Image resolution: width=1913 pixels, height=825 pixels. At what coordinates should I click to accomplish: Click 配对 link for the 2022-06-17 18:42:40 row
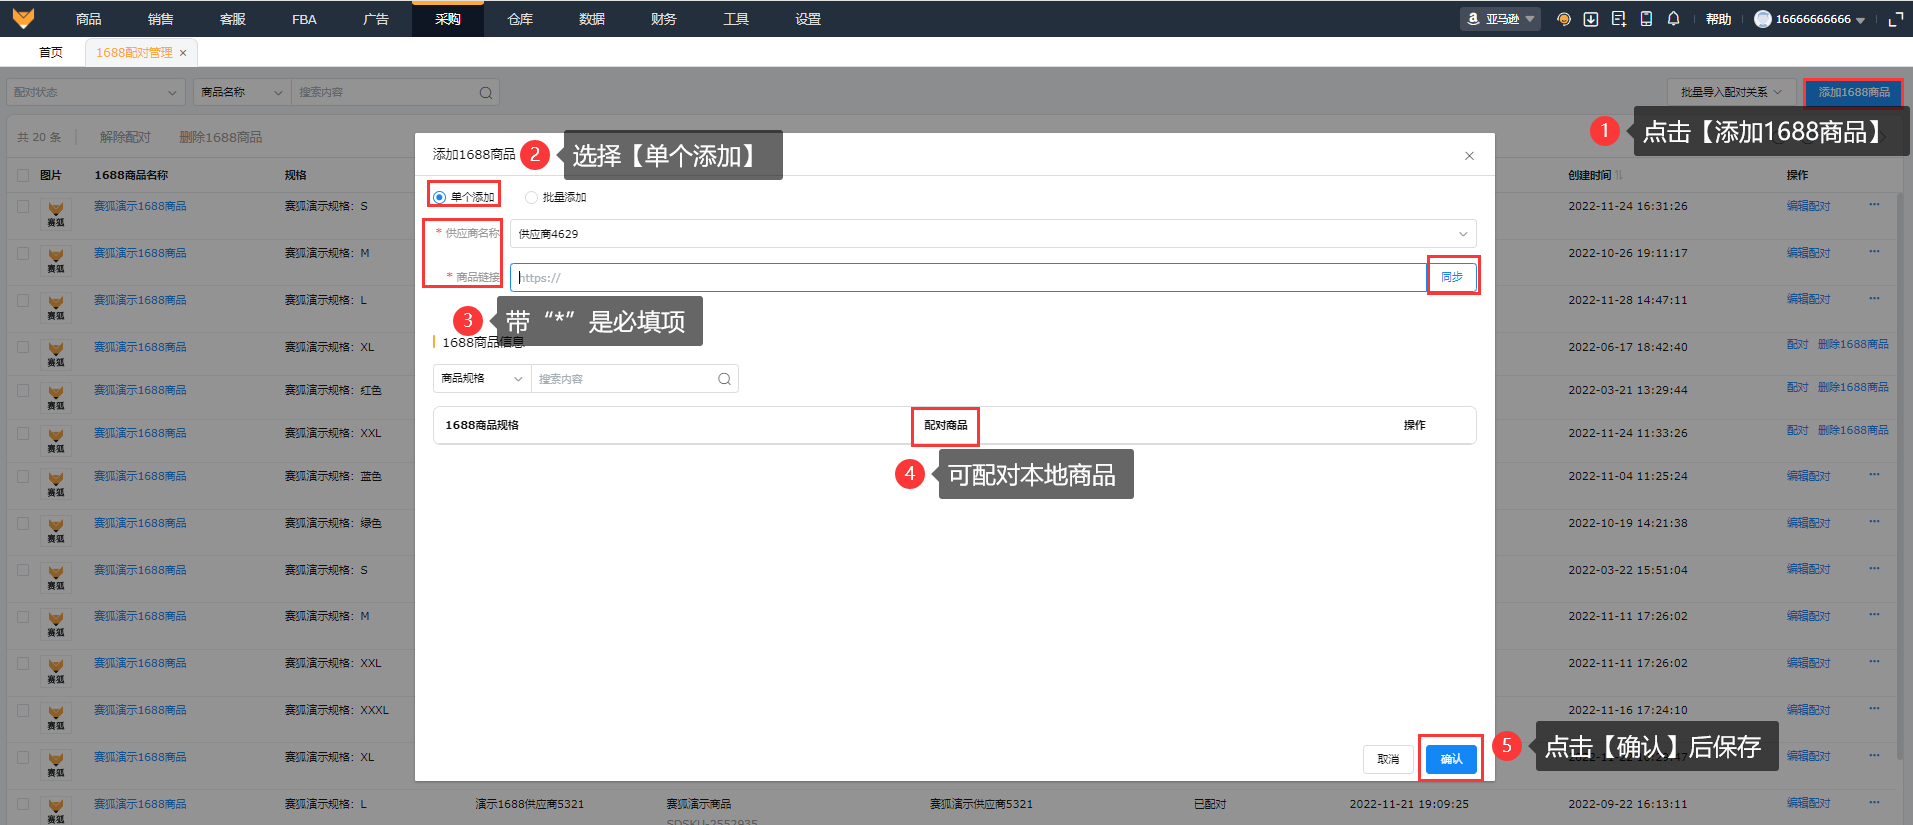pyautogui.click(x=1797, y=344)
